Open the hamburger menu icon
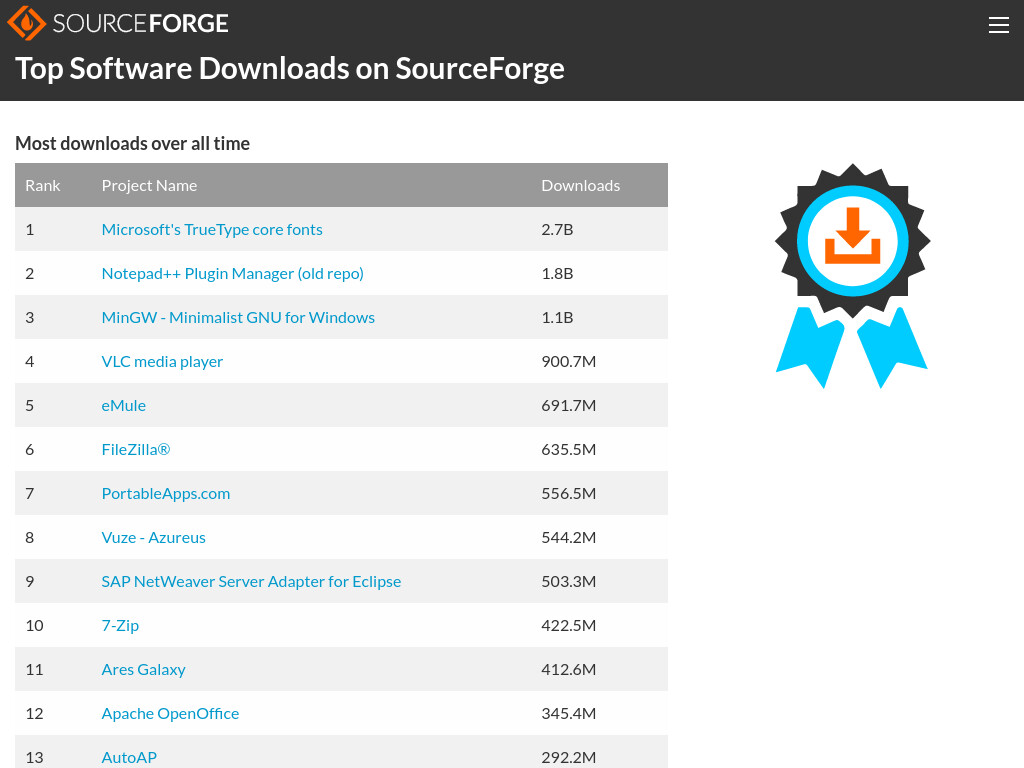This screenshot has height=768, width=1024. 999,25
